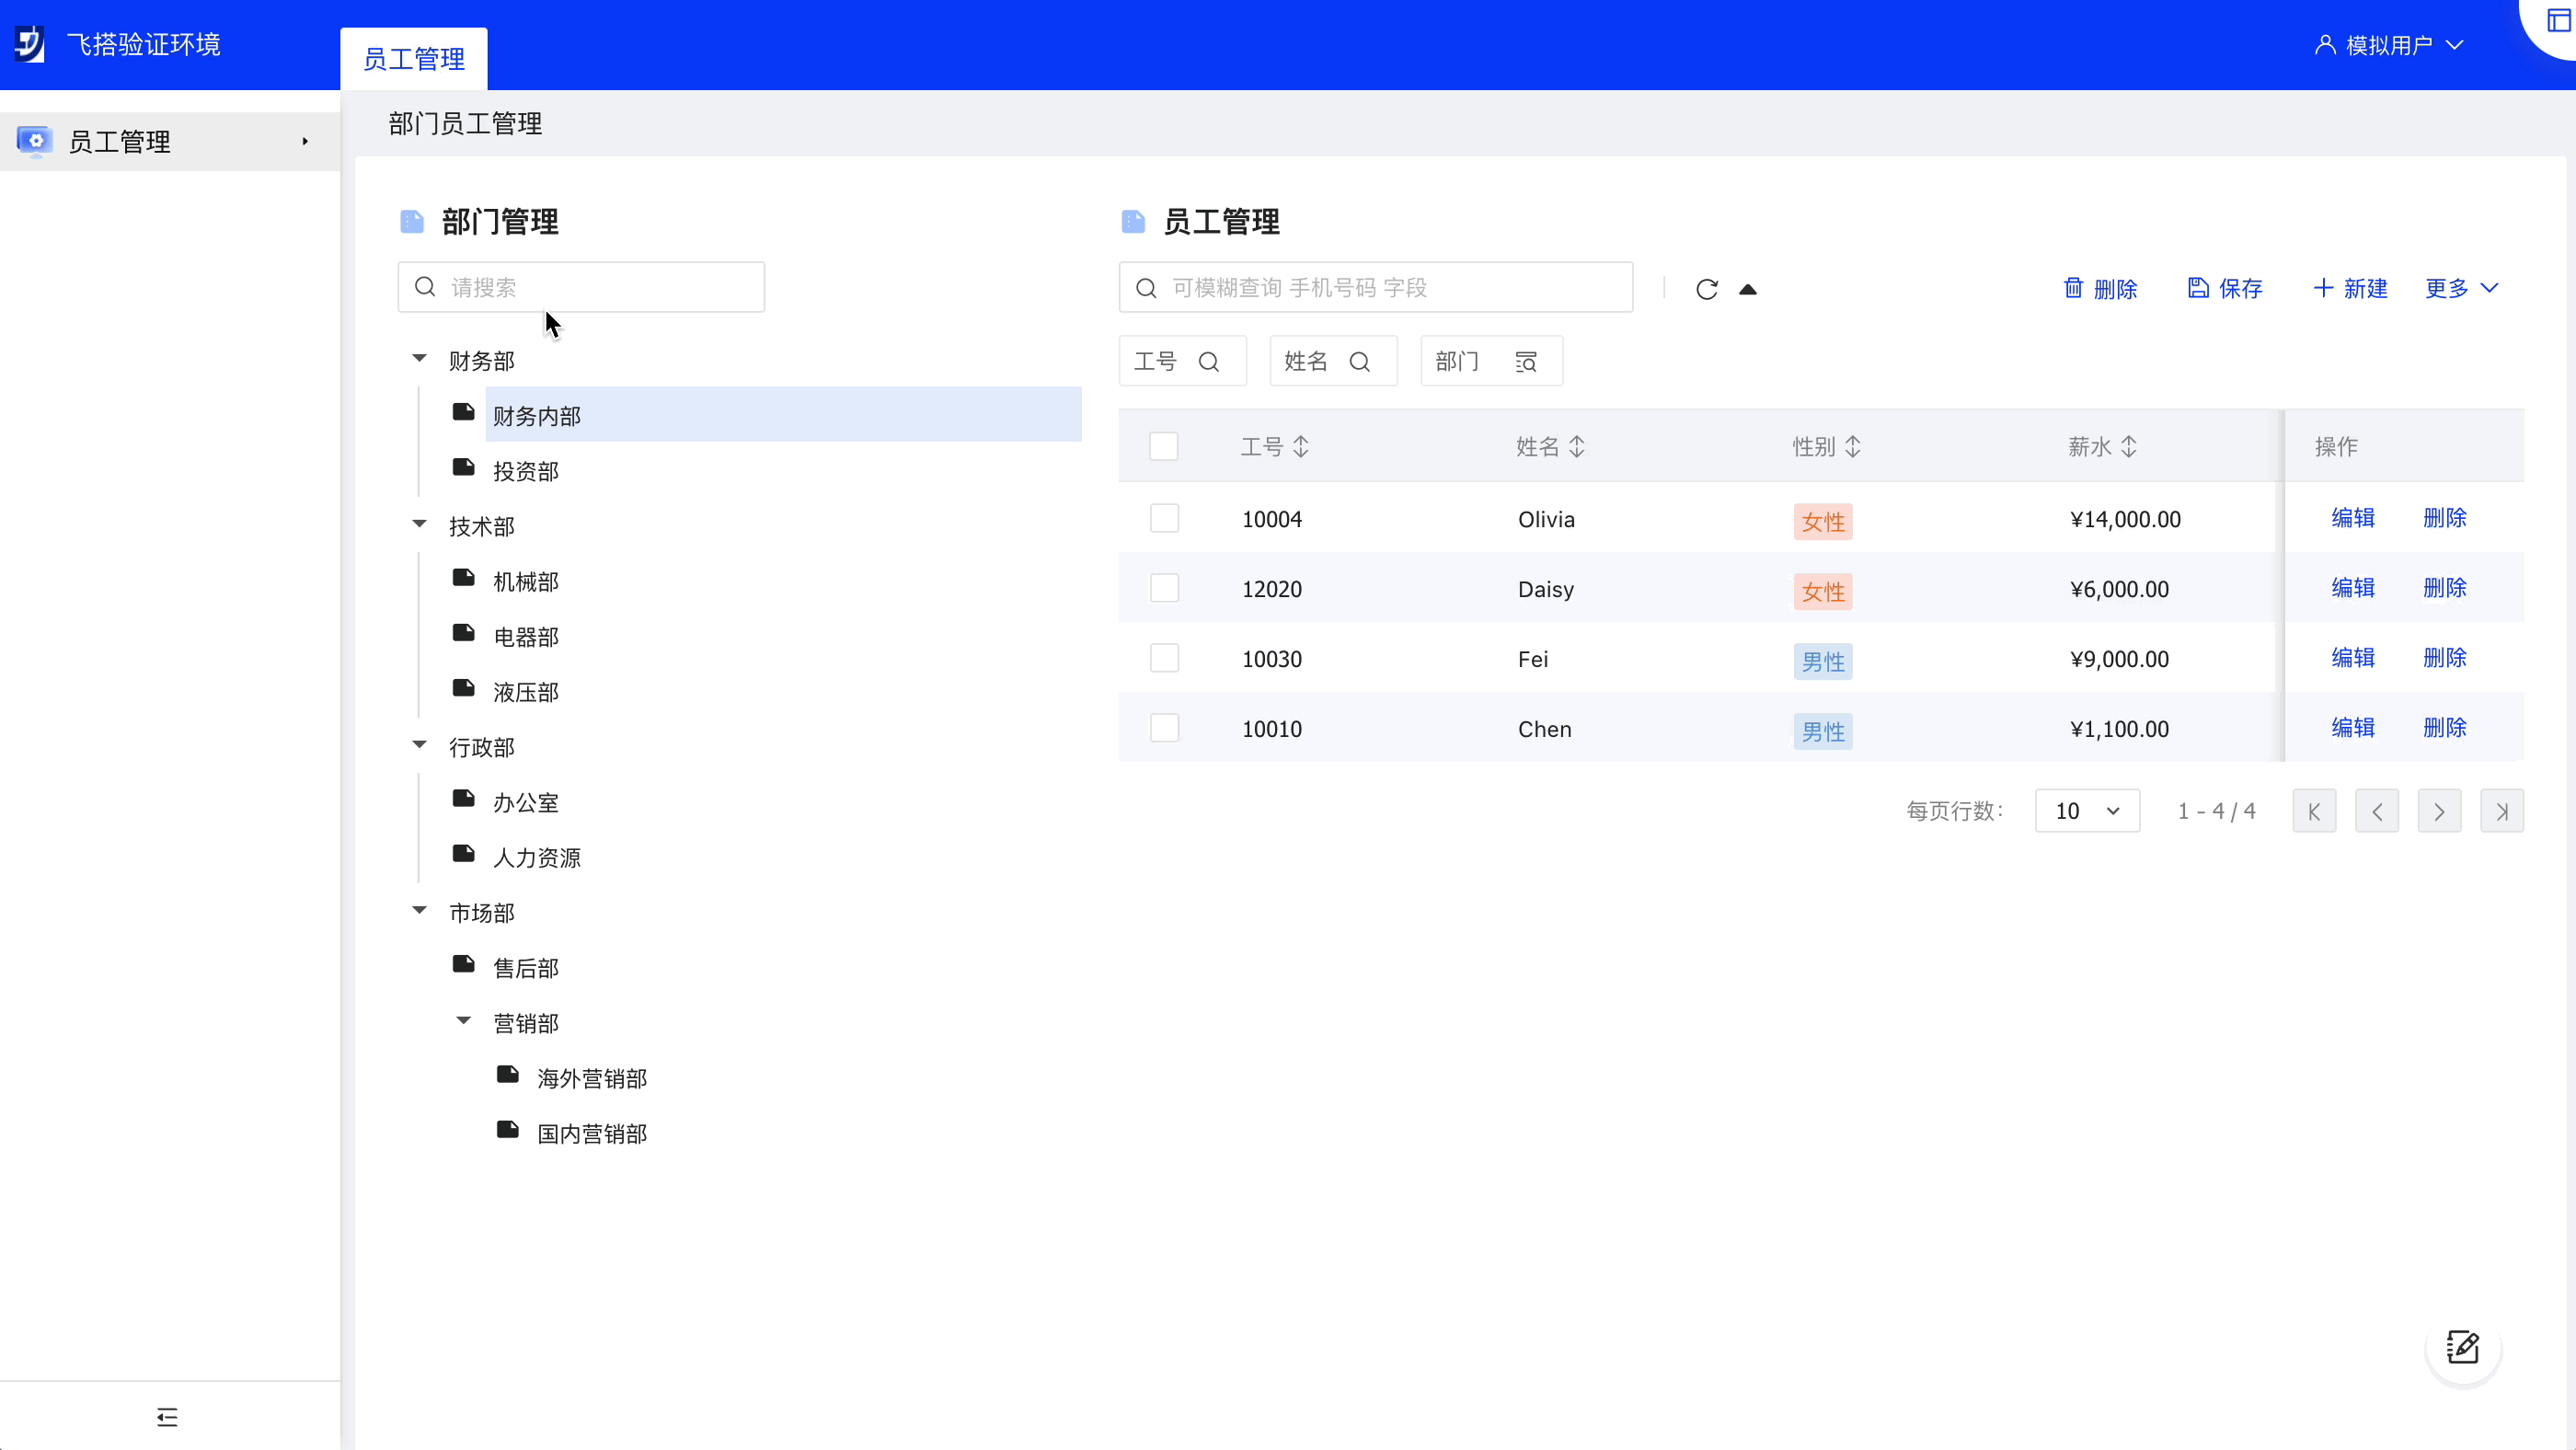Viewport: 2576px width, 1450px height.
Task: Open the 部门 filter lookup icon
Action: point(1526,362)
